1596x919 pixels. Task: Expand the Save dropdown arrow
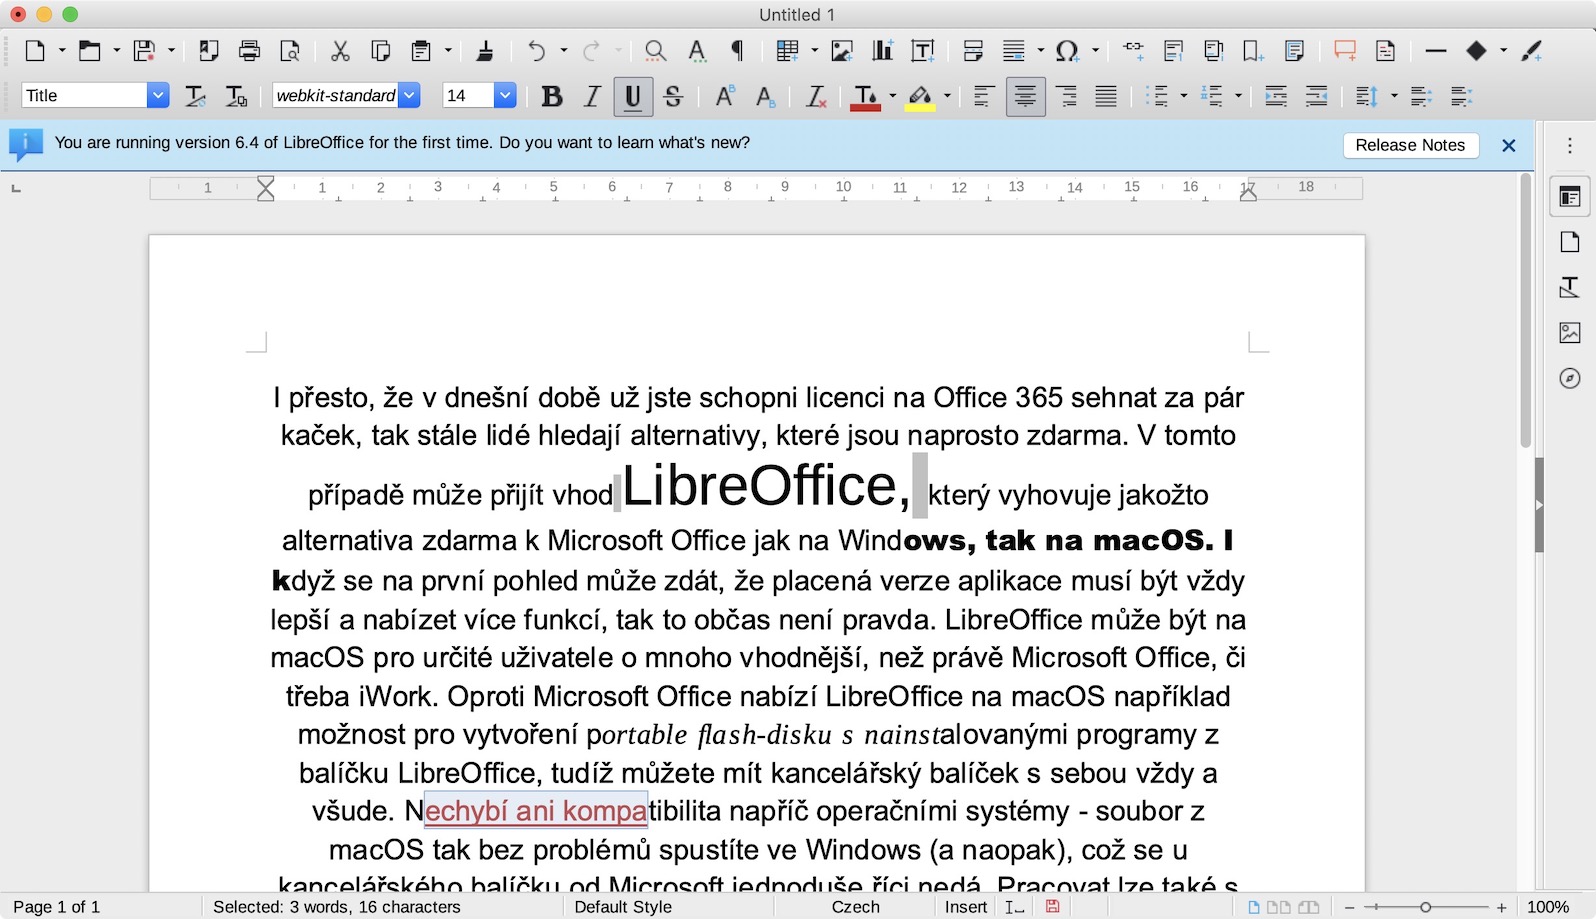[x=171, y=51]
